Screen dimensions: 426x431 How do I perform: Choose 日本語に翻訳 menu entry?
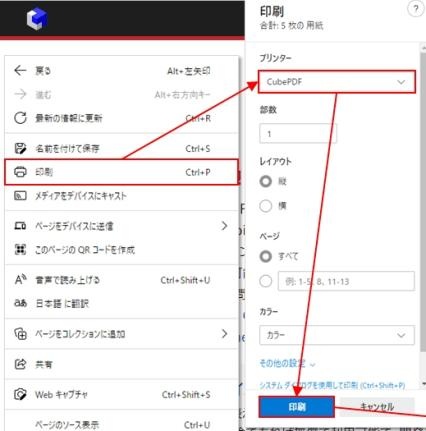pyautogui.click(x=122, y=303)
